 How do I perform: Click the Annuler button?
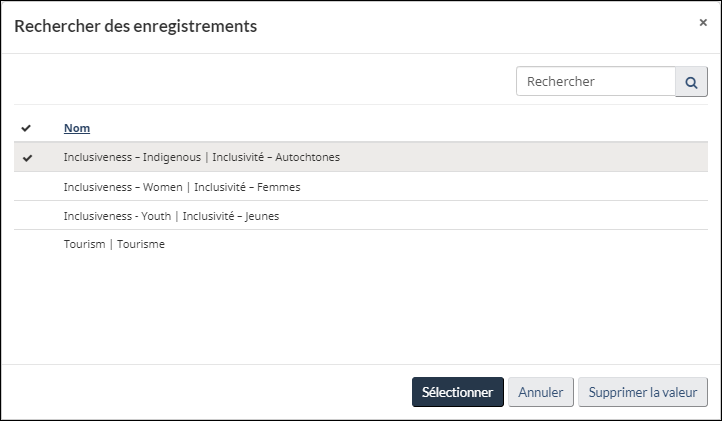click(540, 393)
